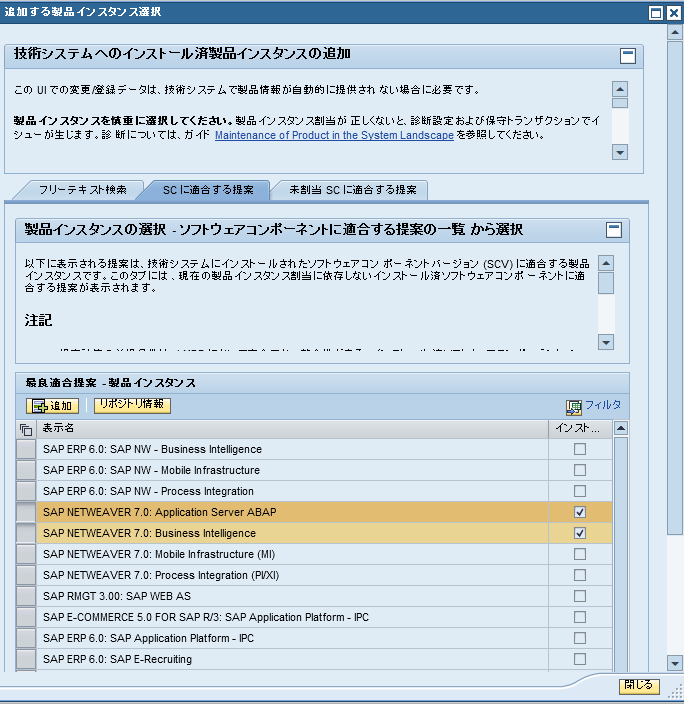Screen dimensions: 684x704
Task: Click scroll thumb in 製品インスタンスの選択 description
Action: [x=606, y=283]
